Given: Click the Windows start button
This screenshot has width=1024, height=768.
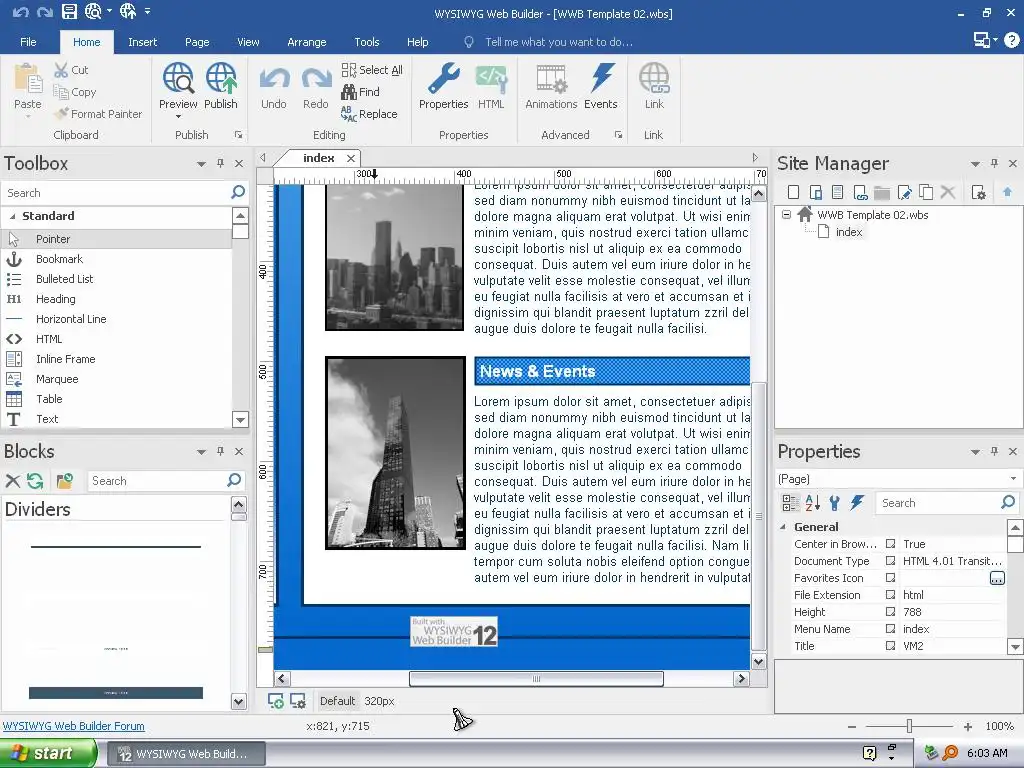Looking at the screenshot, I should tap(48, 753).
